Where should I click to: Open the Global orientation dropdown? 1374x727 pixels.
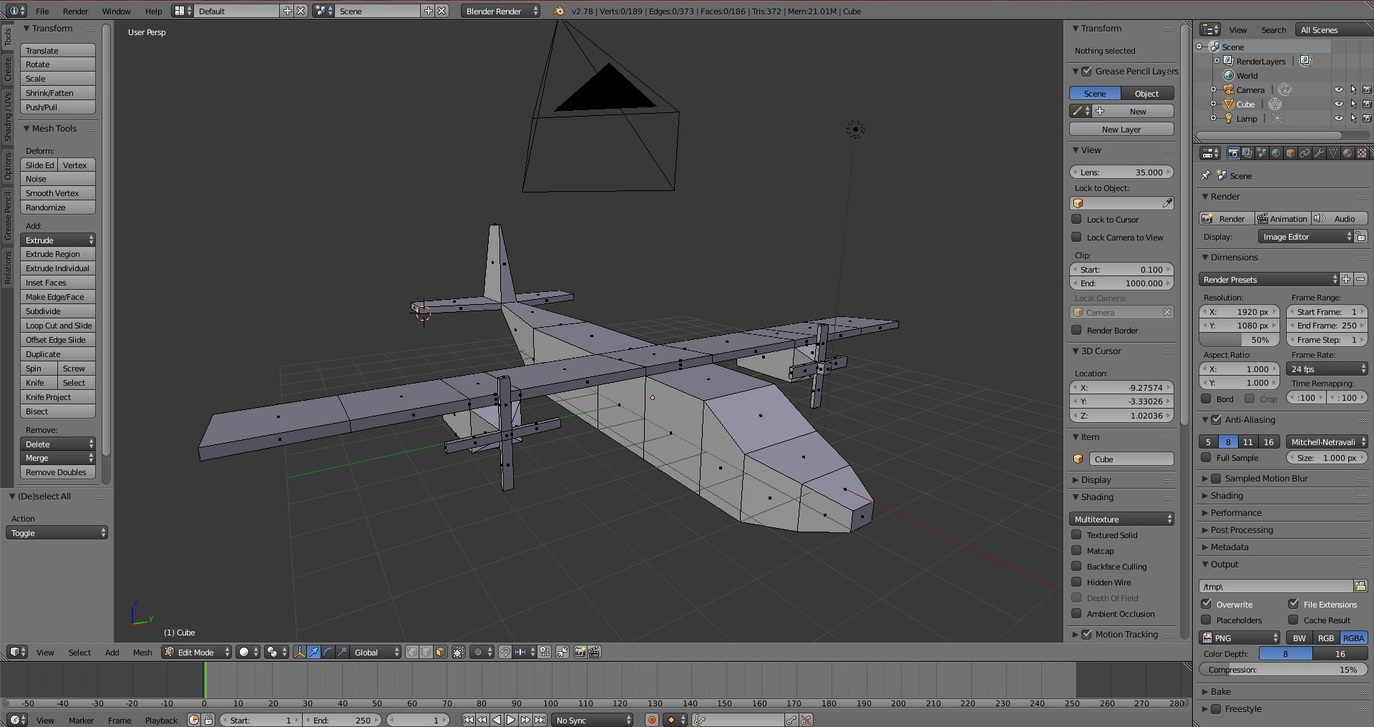[375, 652]
